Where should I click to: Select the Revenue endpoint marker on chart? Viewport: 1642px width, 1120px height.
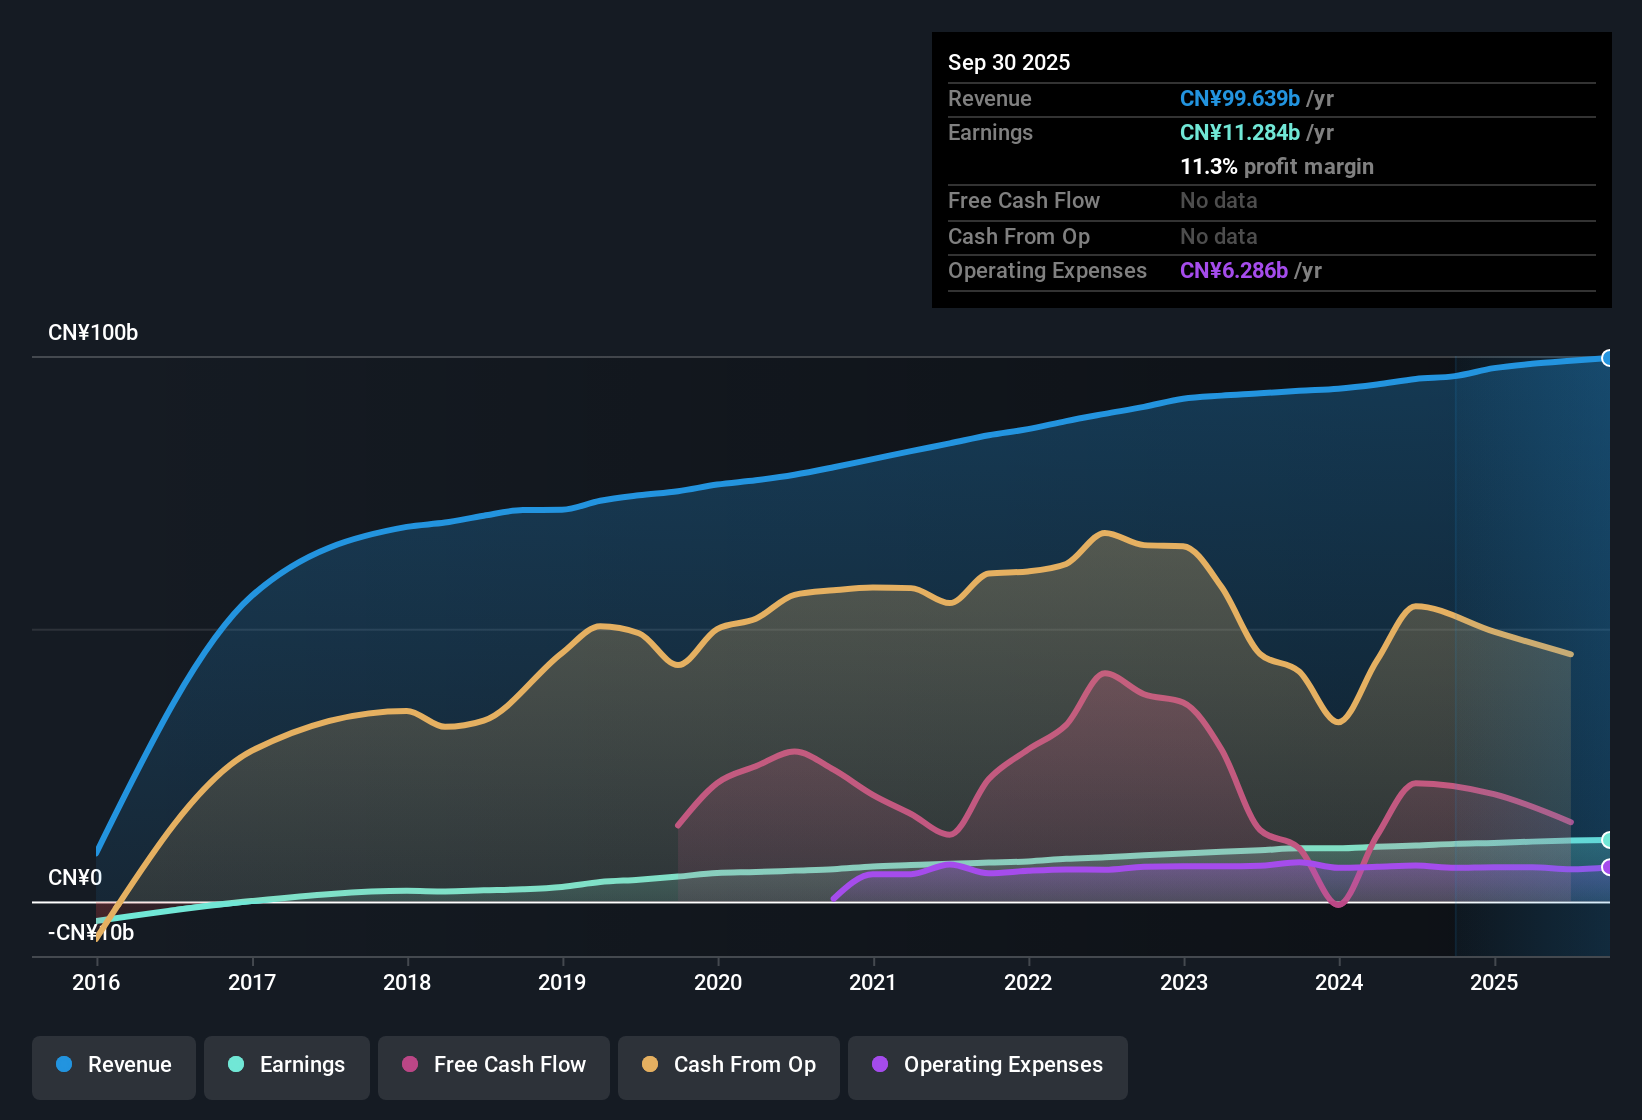1608,358
